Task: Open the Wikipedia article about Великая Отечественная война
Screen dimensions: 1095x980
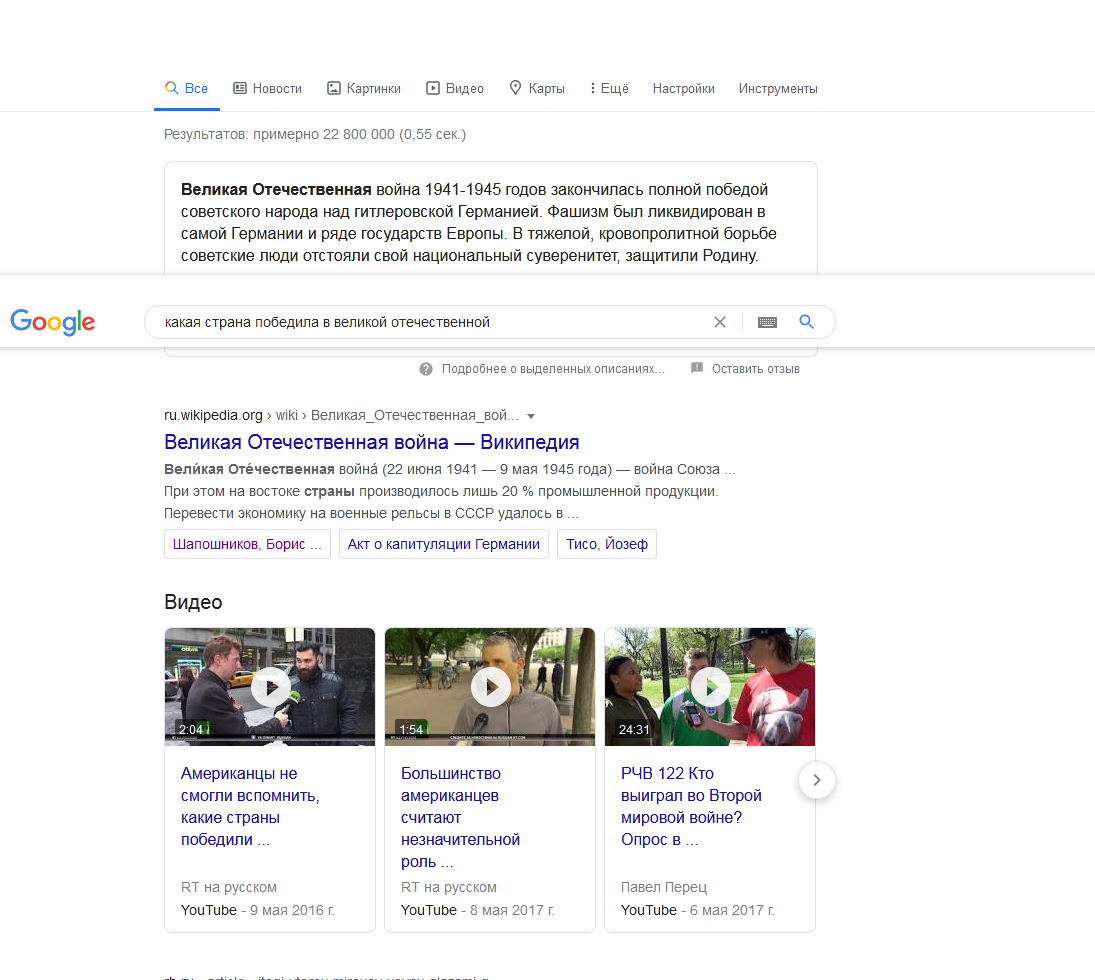Action: (372, 441)
